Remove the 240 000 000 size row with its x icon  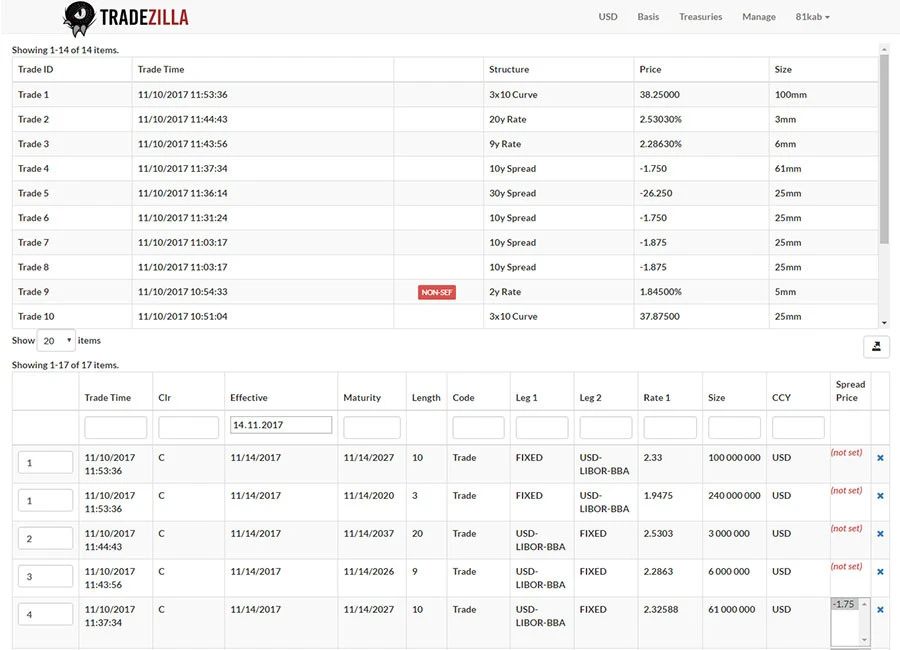click(x=879, y=495)
